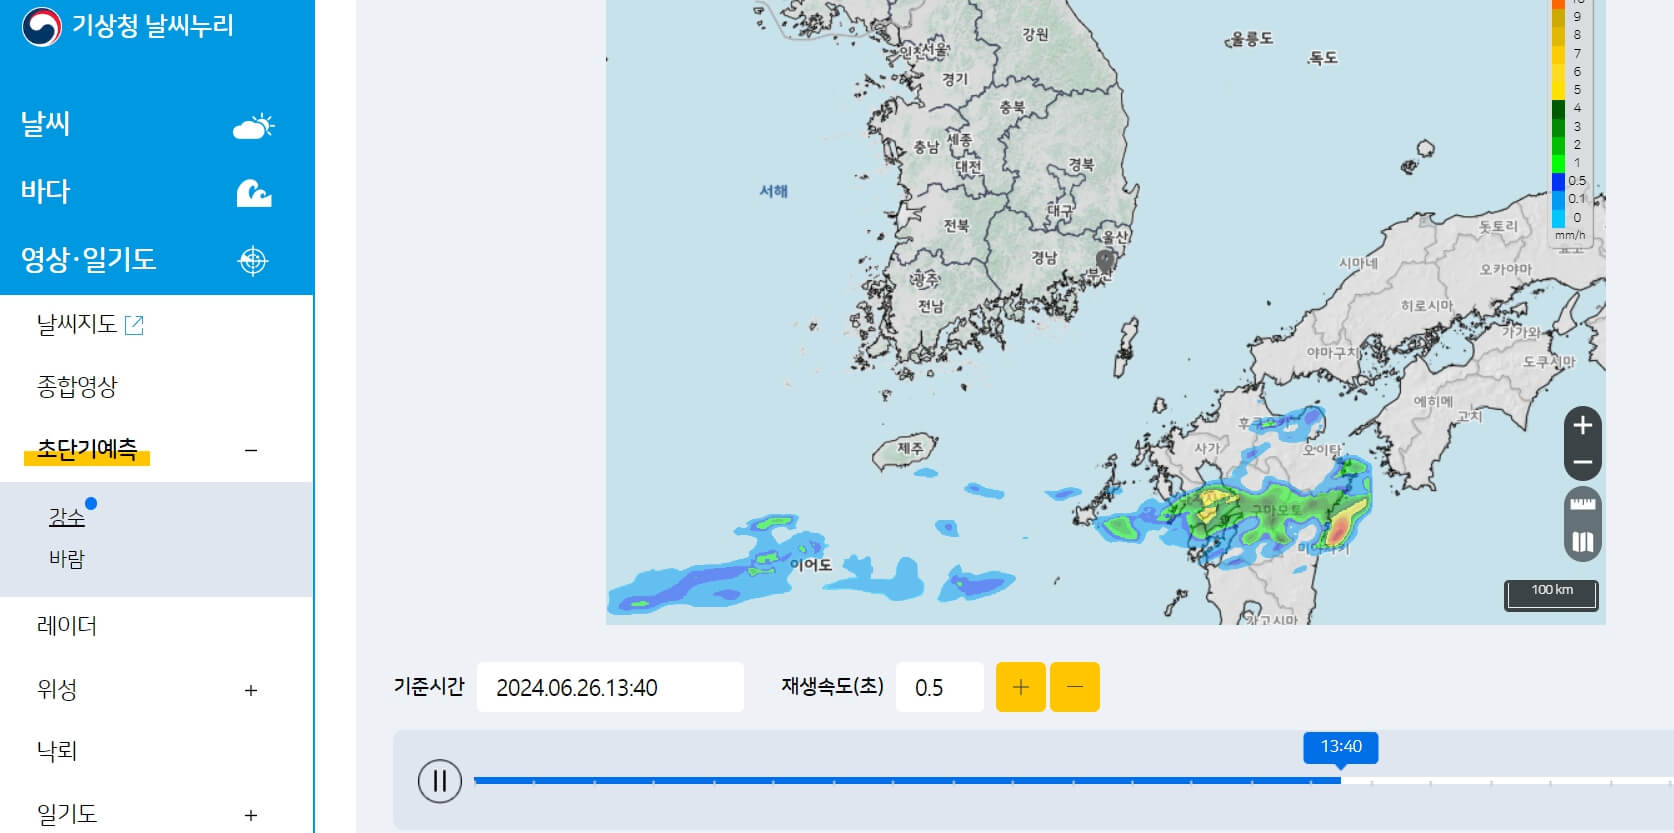The image size is (1674, 833).
Task: Click the map book icon button
Action: pos(1583,542)
